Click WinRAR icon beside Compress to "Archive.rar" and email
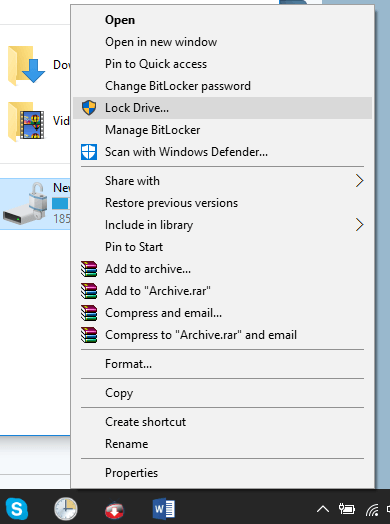This screenshot has height=524, width=390. (89, 335)
